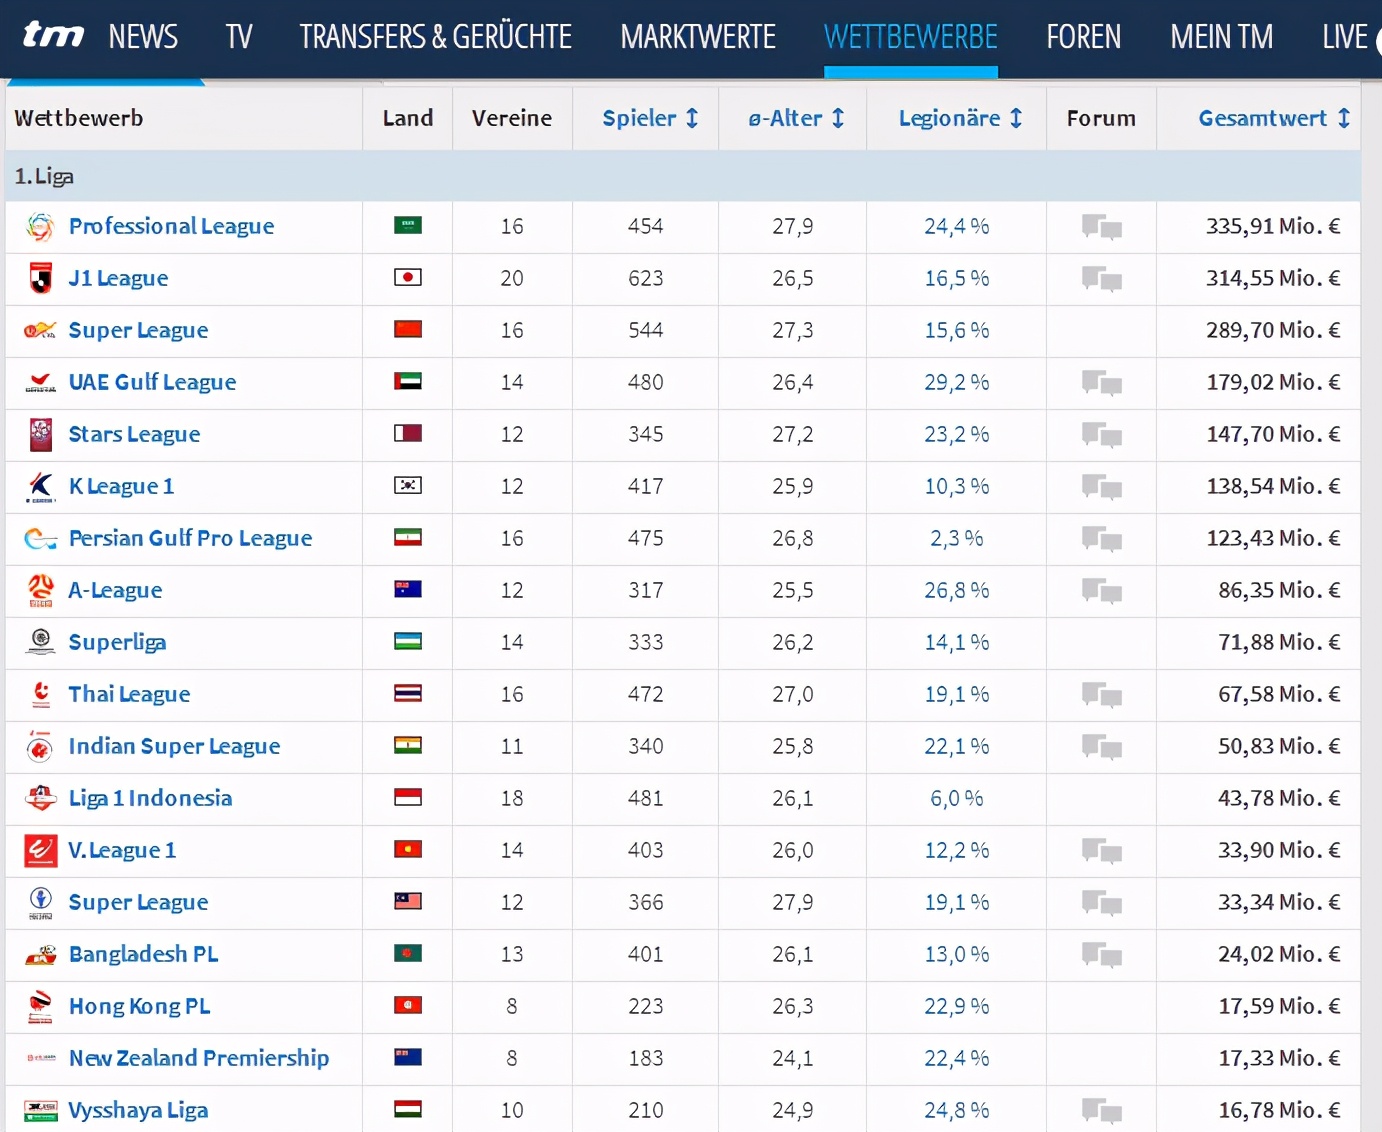Click the UAE Gulf League logo
This screenshot has height=1132, width=1382.
pyautogui.click(x=40, y=382)
